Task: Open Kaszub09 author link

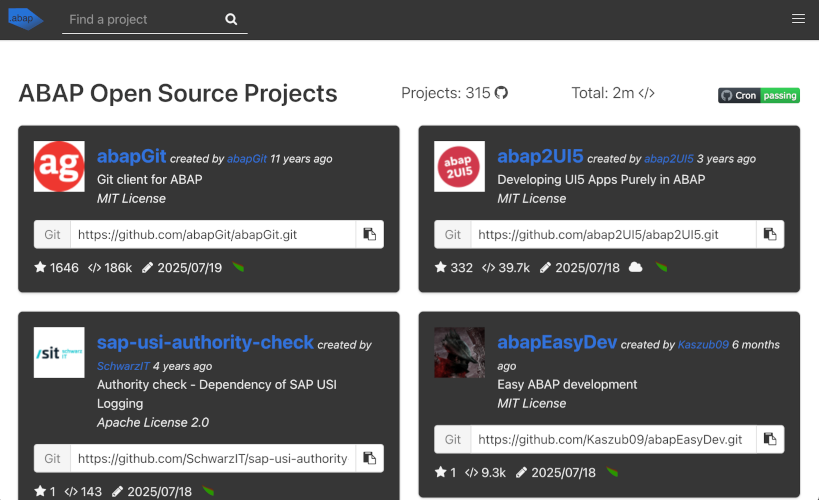Action: click(703, 345)
